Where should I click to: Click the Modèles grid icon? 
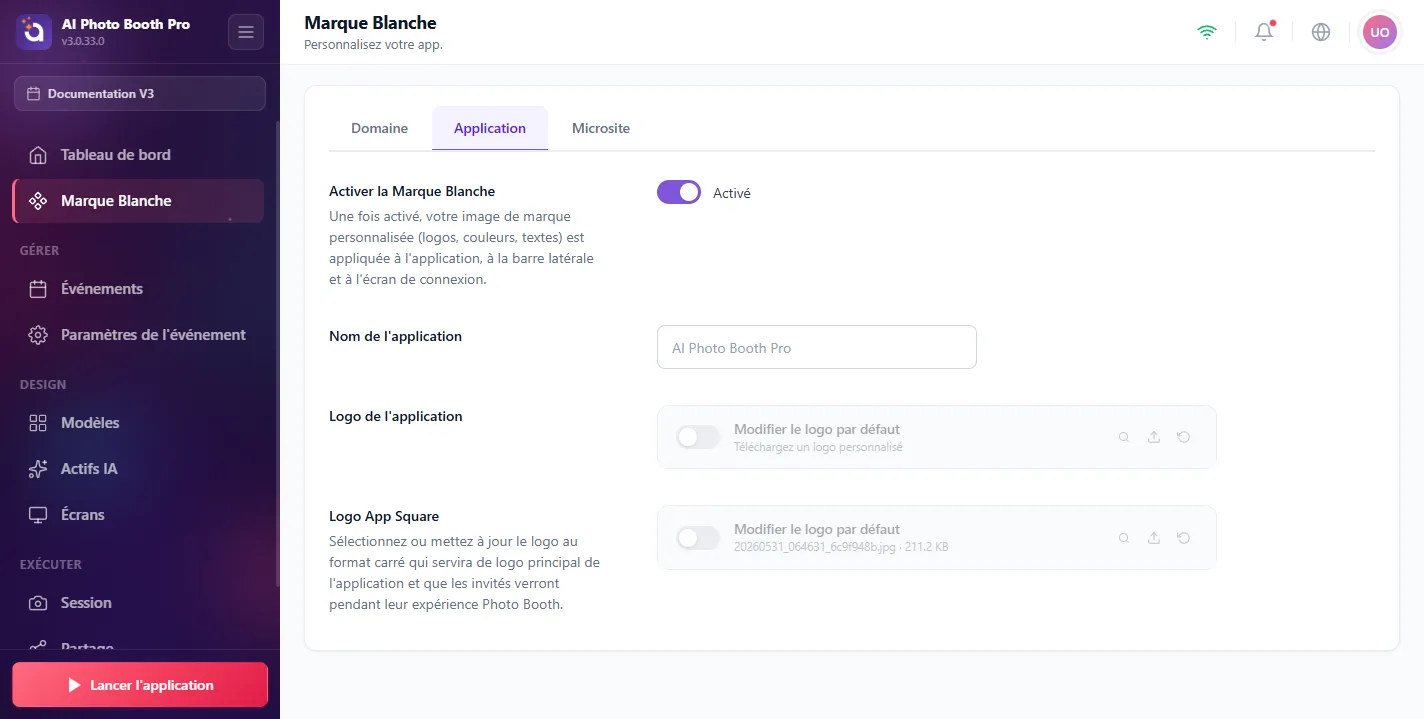click(38, 423)
